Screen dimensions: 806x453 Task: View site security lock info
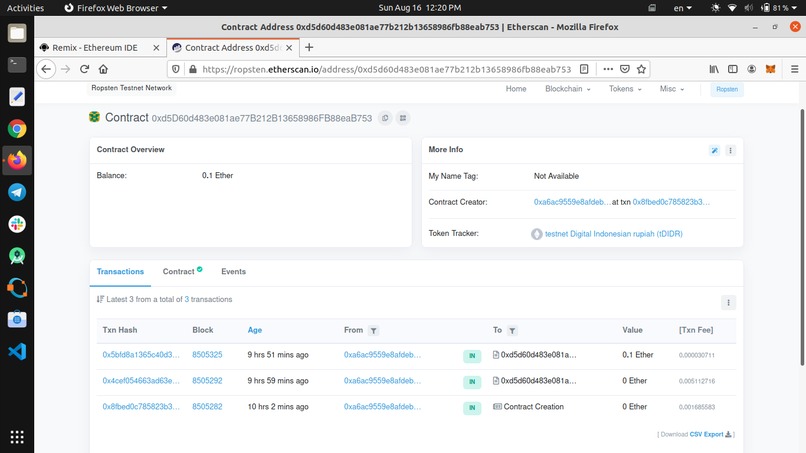coord(193,69)
